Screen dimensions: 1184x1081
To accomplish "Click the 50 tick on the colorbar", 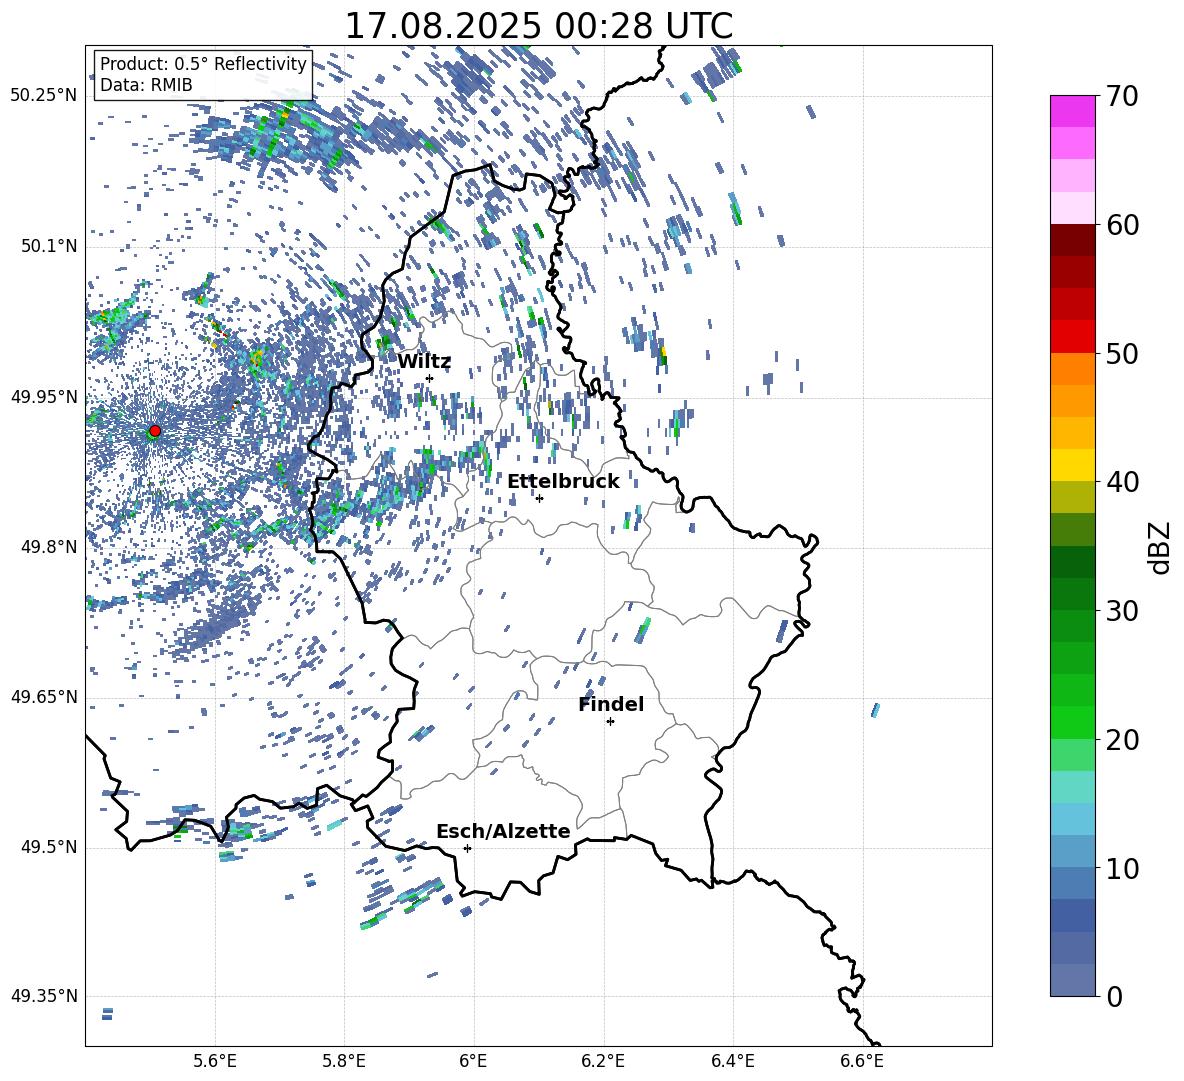I will pyautogui.click(x=1121, y=353).
